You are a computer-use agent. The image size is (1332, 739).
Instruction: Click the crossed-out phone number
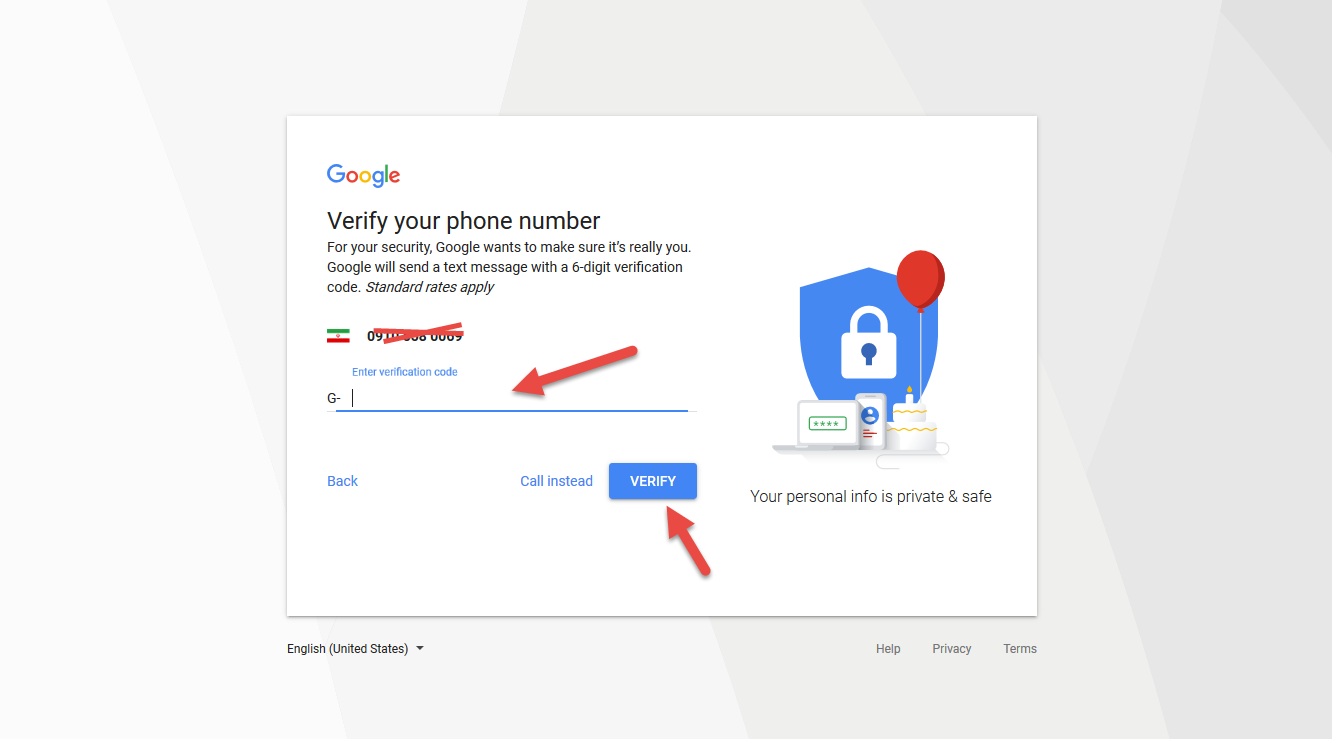(415, 336)
